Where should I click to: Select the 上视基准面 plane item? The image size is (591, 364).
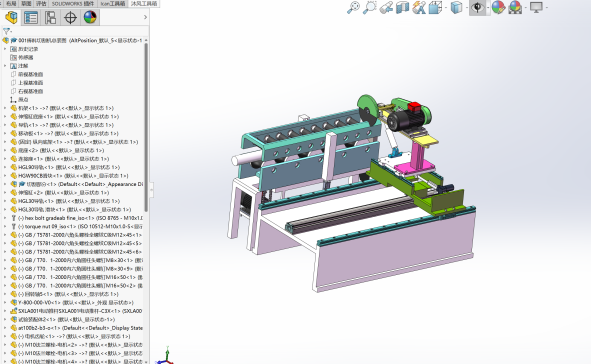coord(31,83)
